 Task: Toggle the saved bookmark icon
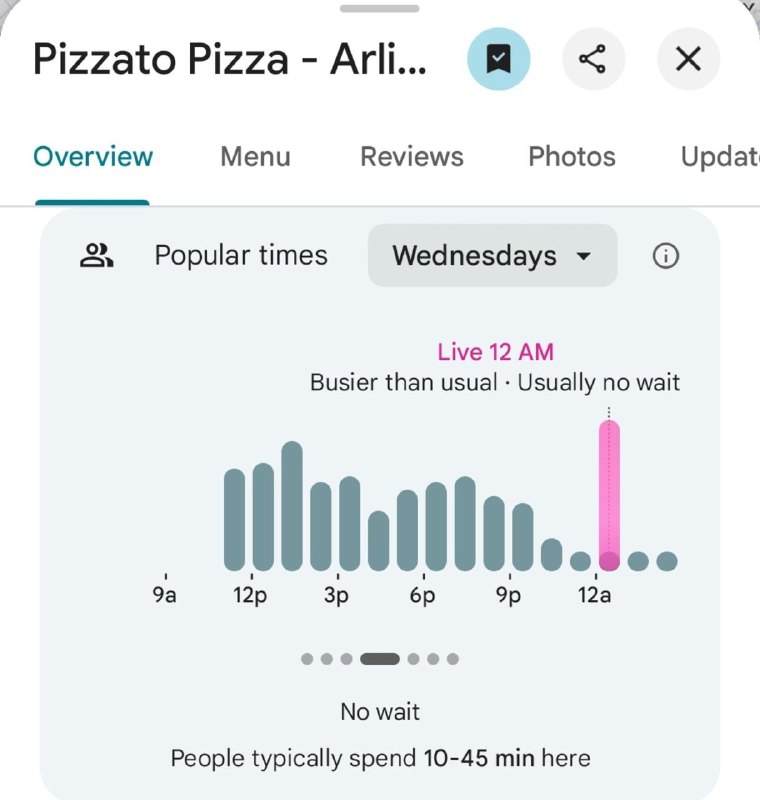pyautogui.click(x=498, y=59)
